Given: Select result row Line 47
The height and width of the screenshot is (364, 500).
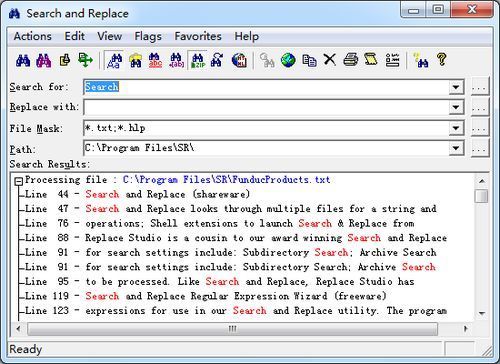Looking at the screenshot, I should point(231,209).
